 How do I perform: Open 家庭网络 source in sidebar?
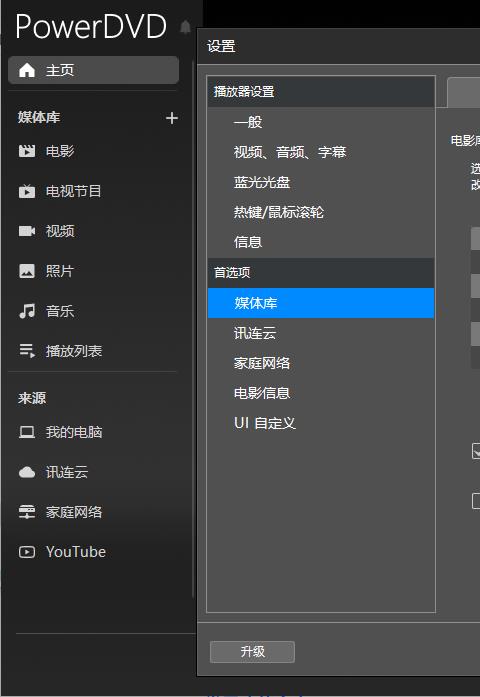[x=74, y=512]
